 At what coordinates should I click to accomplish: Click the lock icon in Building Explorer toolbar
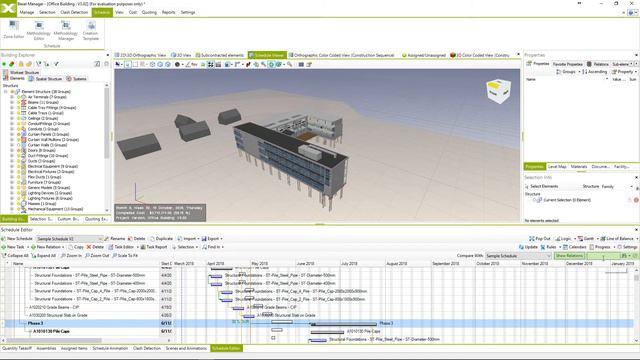click(x=21, y=64)
